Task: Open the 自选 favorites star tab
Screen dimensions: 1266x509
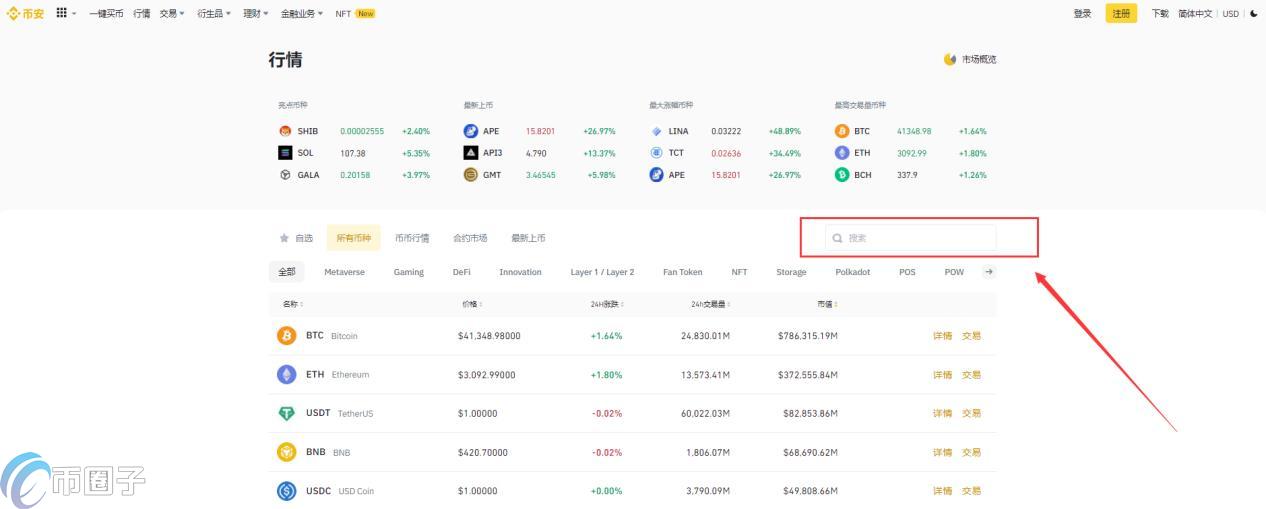Action: pos(296,238)
